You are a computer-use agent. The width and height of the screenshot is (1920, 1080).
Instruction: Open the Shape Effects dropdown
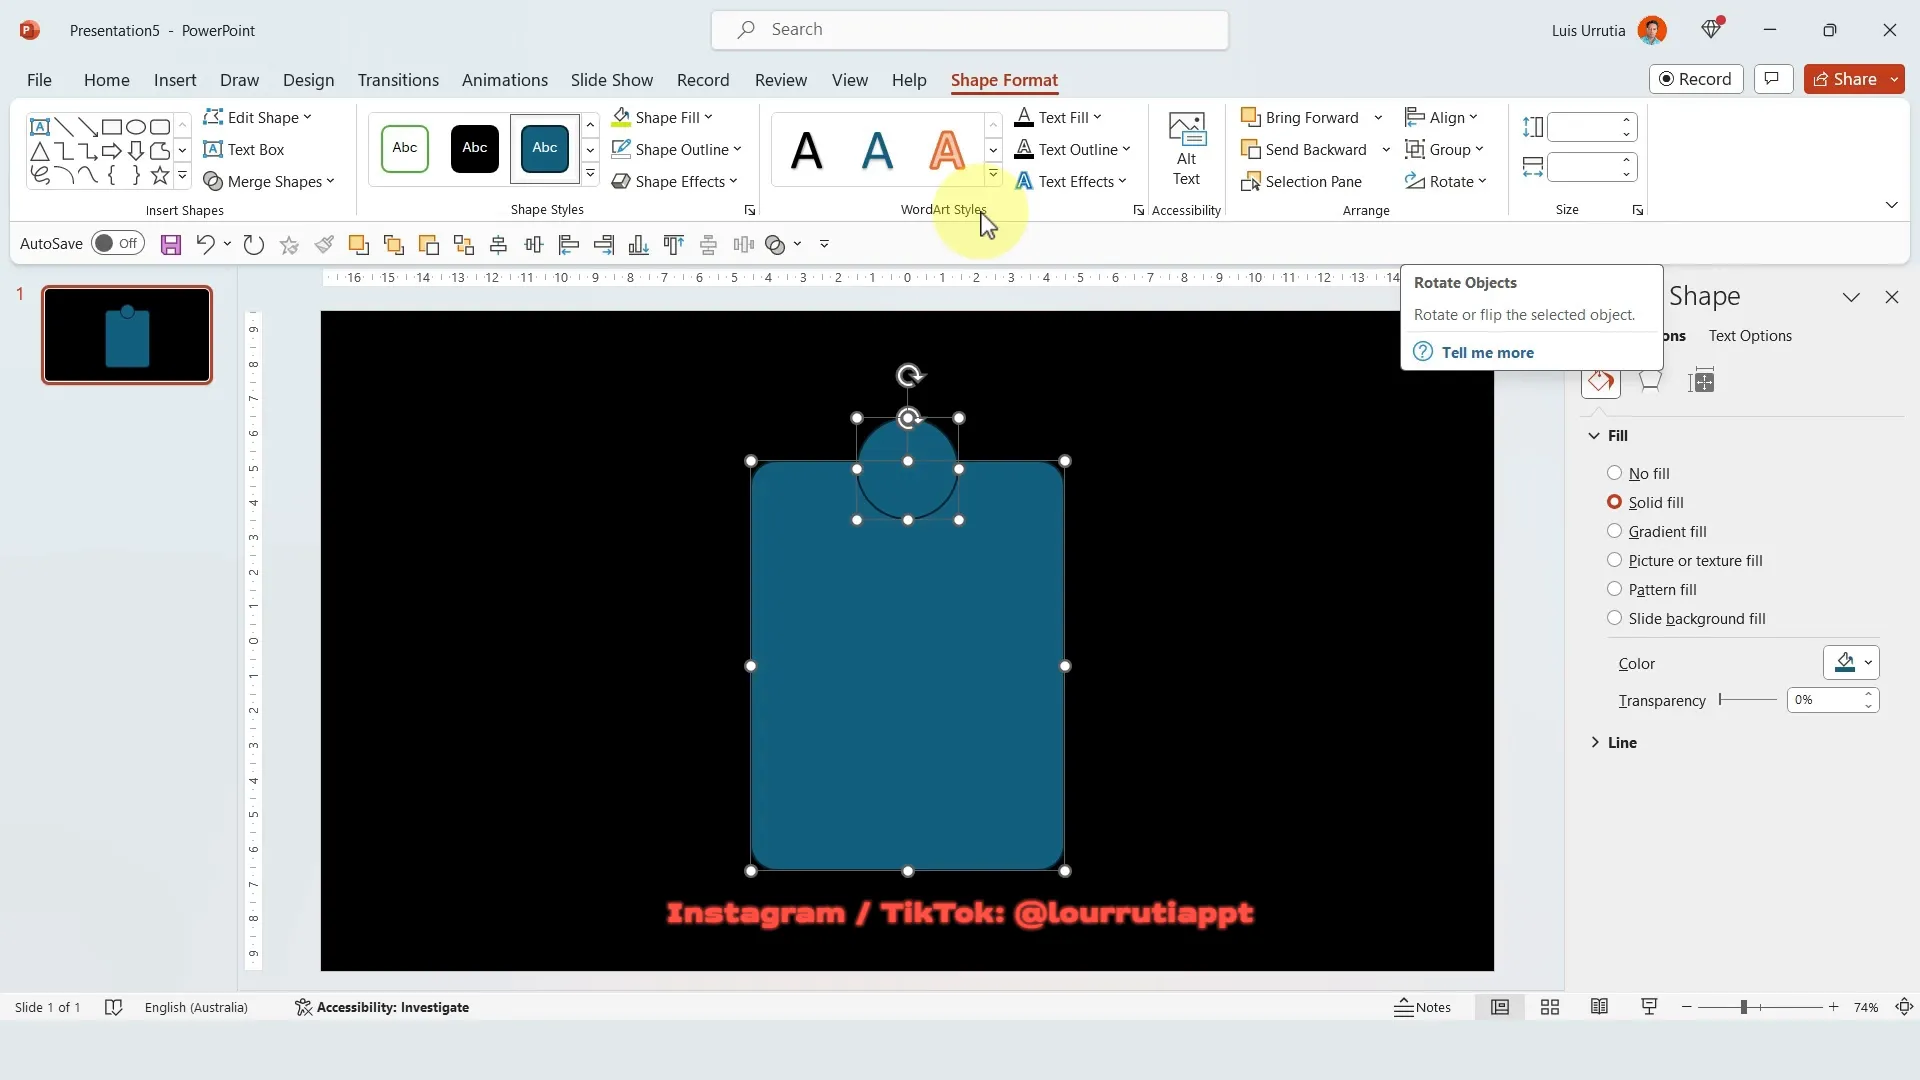(674, 181)
